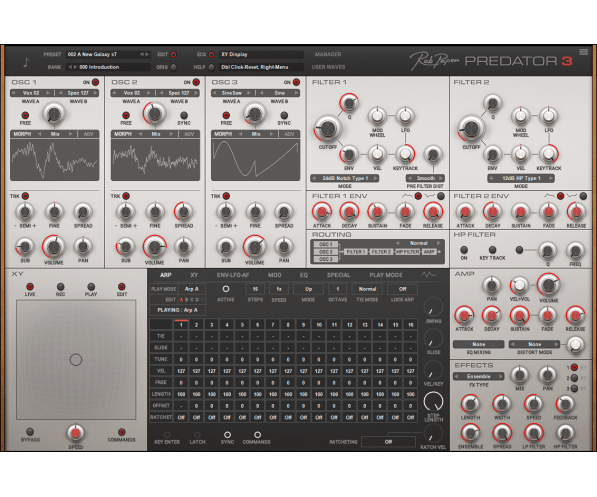Click the Routing mode previous arrow
The image size is (597, 497).
coord(397,243)
